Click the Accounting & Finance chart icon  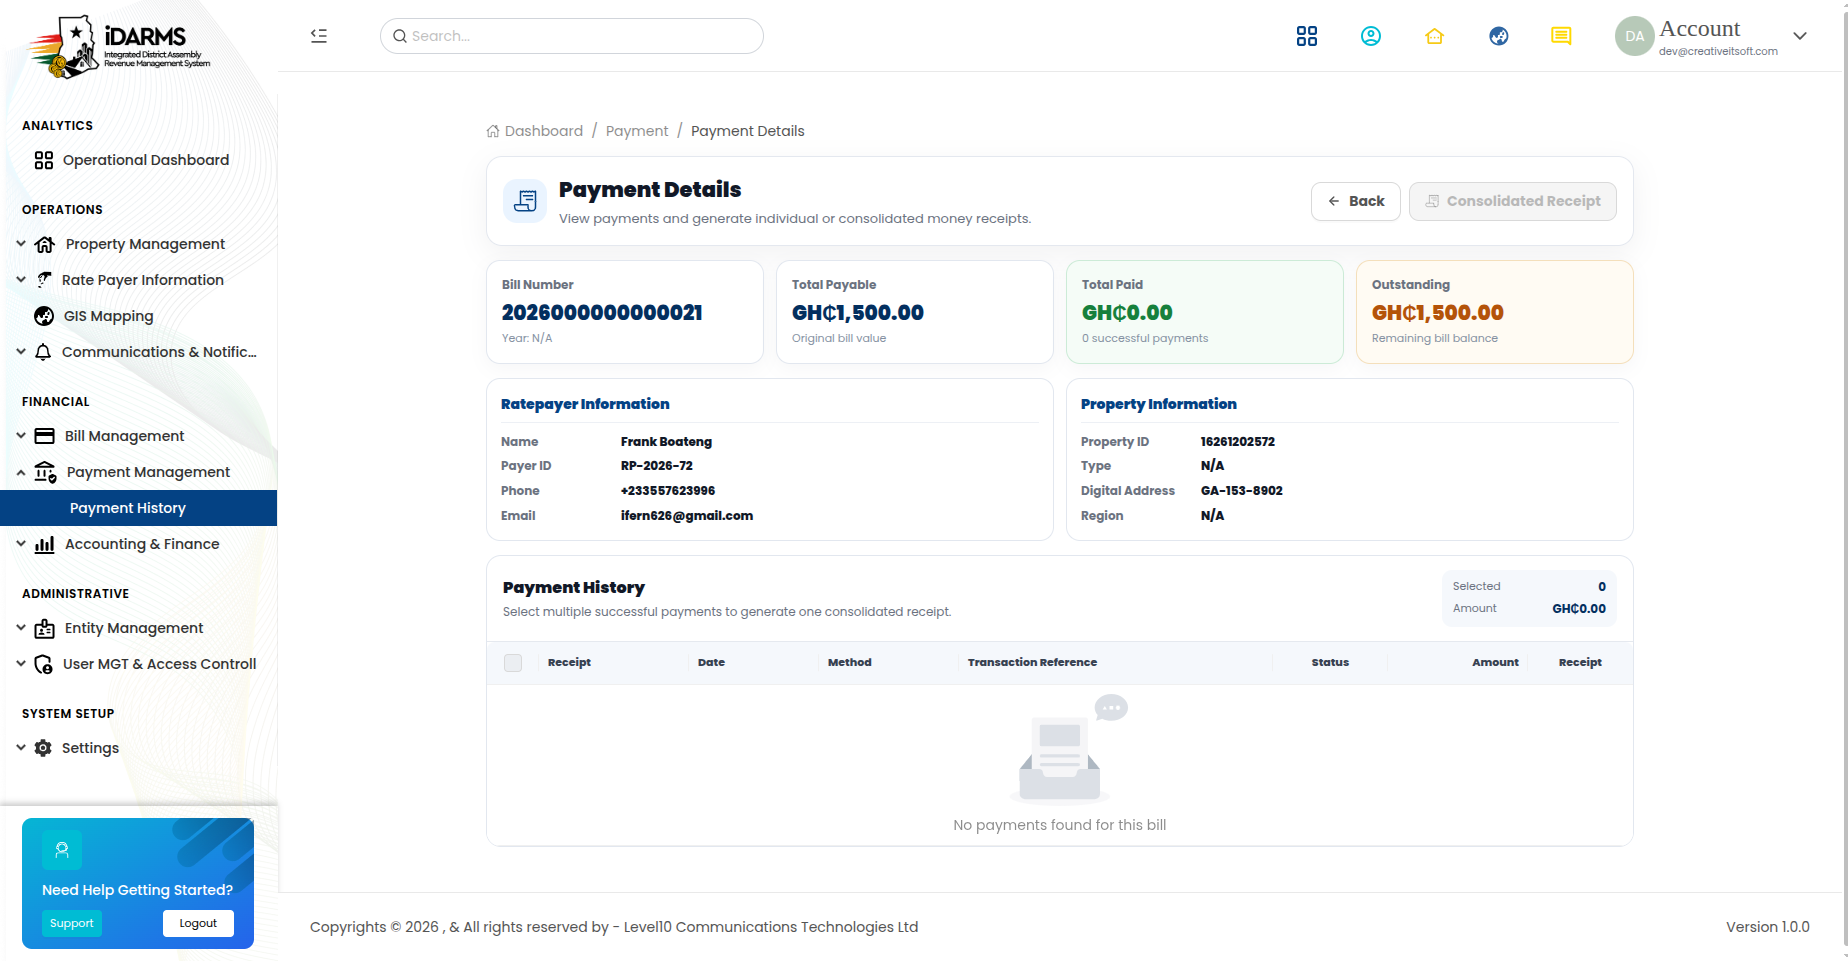[45, 544]
